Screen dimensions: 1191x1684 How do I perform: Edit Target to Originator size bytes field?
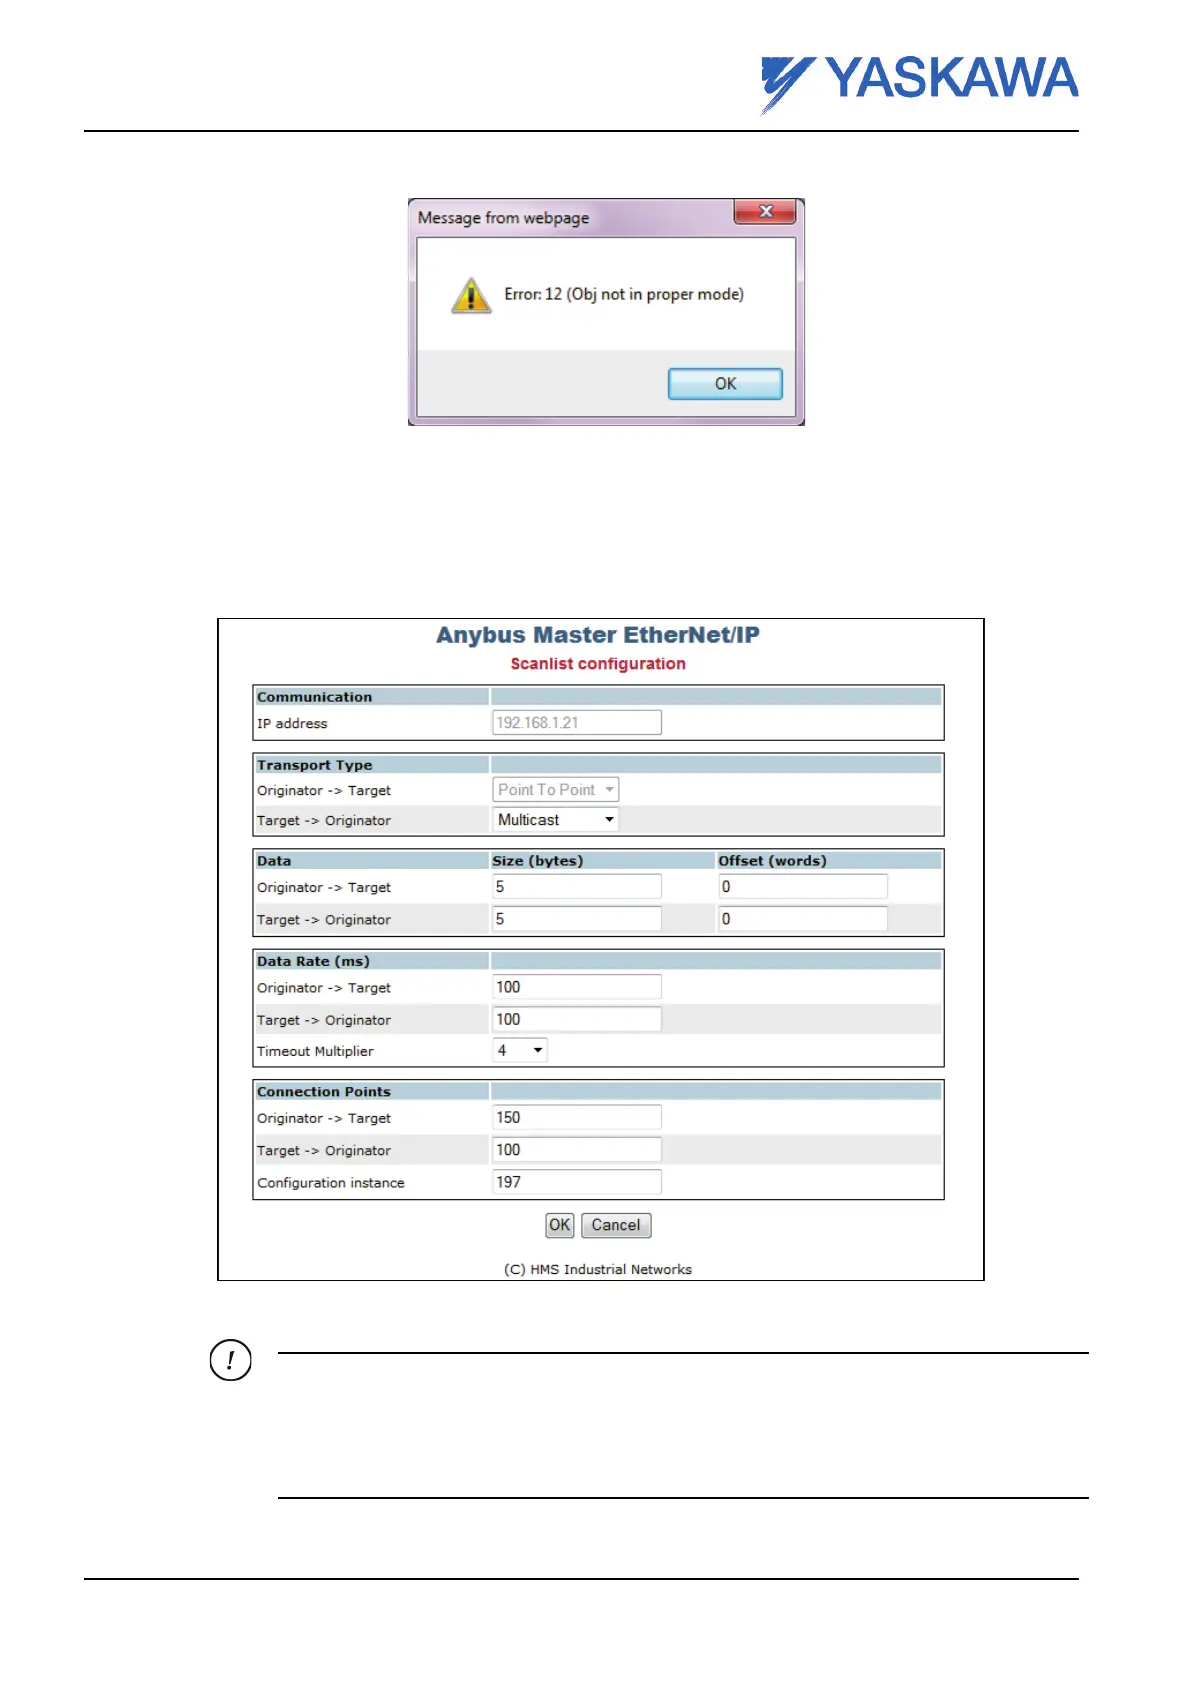point(577,918)
